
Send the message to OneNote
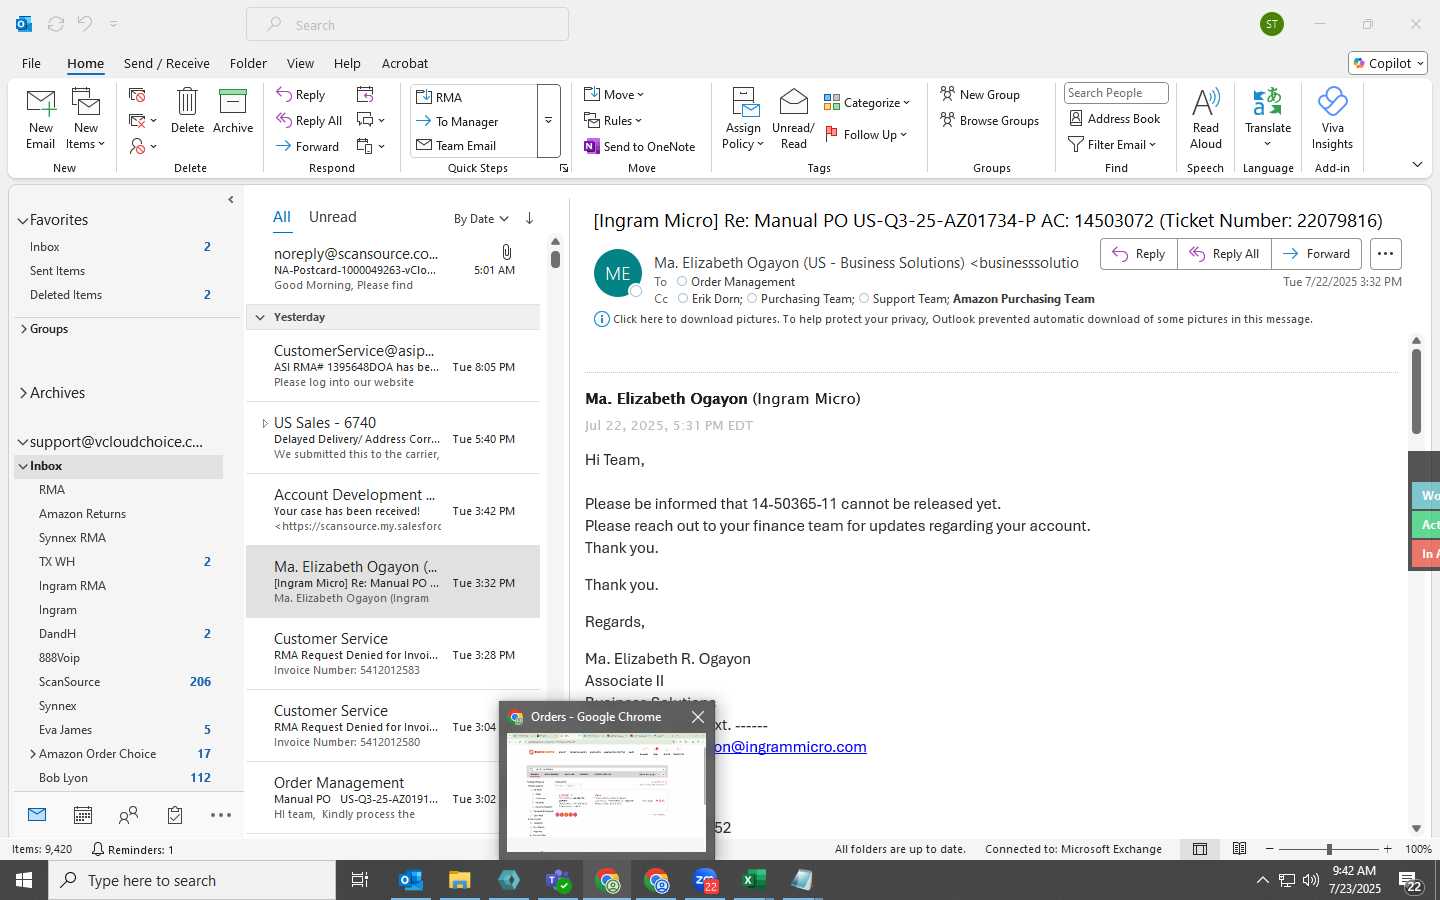(x=640, y=146)
